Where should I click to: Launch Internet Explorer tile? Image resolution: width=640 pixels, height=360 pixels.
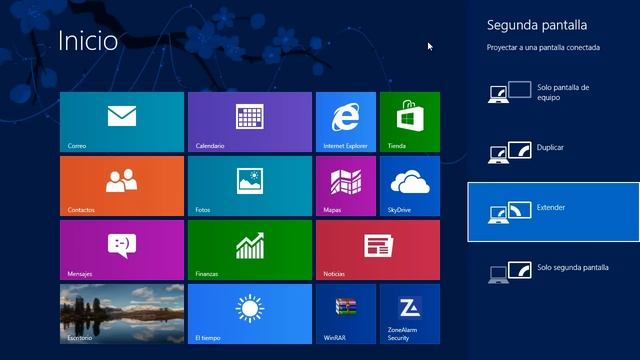click(346, 122)
